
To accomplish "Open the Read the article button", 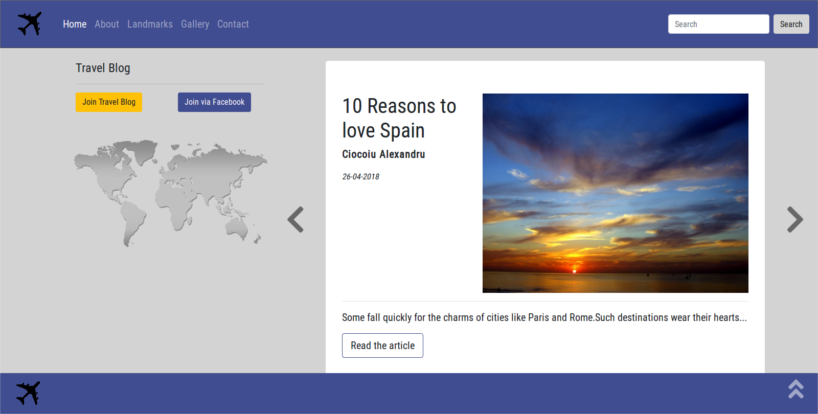I will coord(382,345).
